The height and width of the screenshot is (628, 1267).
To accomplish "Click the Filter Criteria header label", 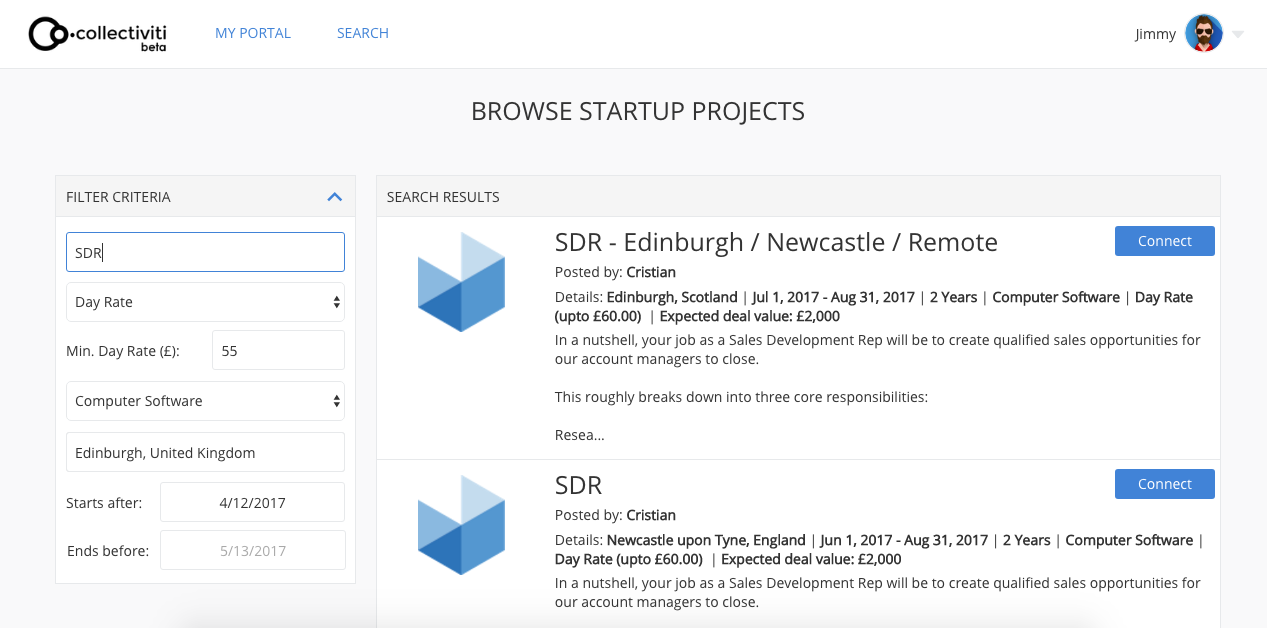I will (x=118, y=197).
